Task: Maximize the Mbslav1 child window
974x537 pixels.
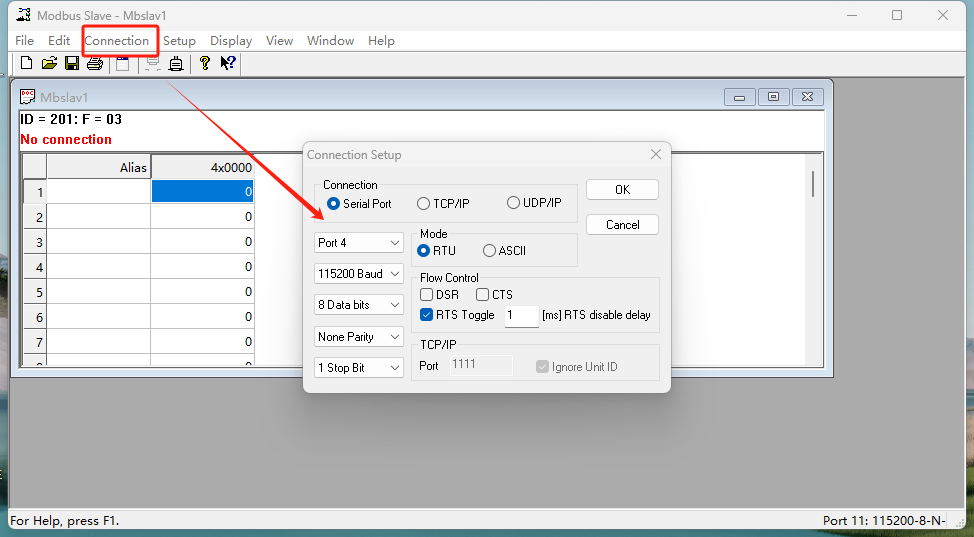Action: tap(773, 97)
